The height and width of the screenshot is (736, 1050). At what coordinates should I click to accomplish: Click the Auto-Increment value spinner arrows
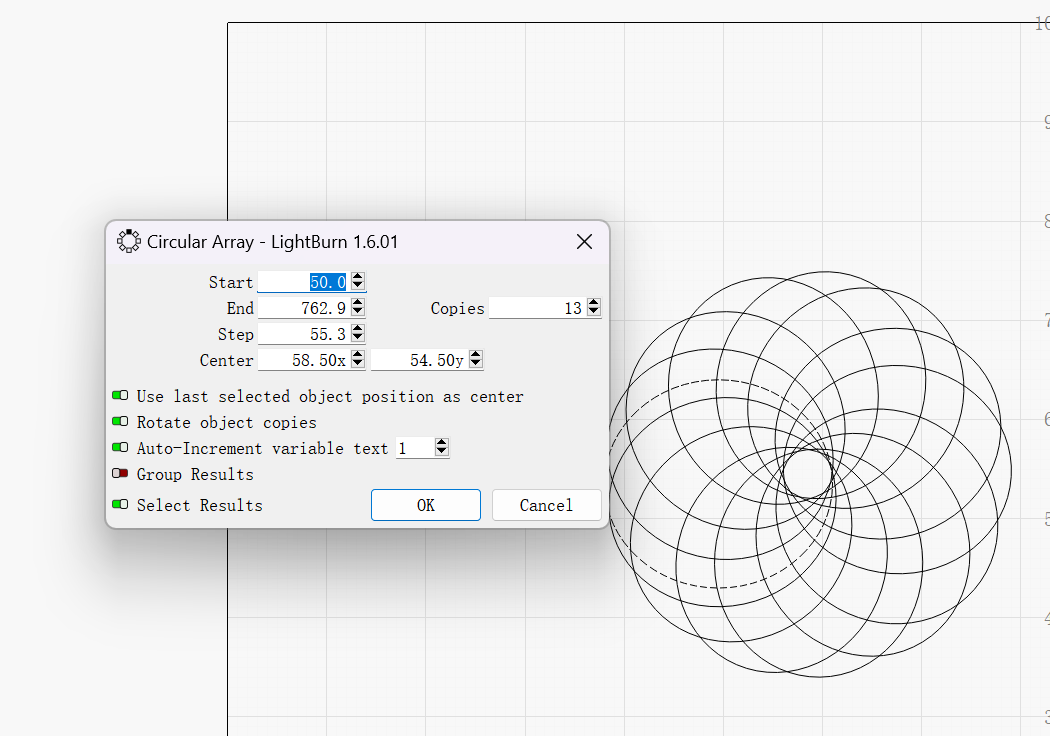pos(442,448)
